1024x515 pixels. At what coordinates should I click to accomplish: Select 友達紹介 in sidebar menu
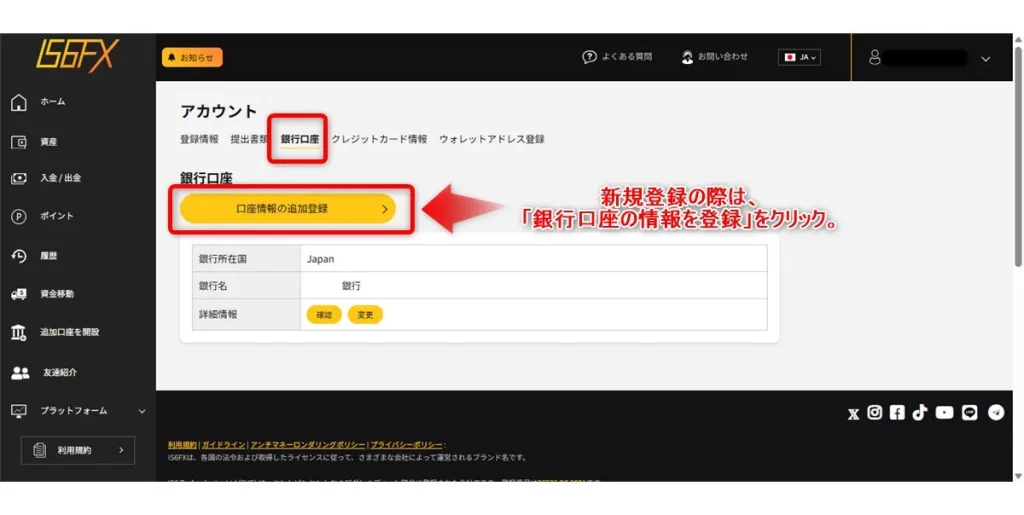click(x=60, y=373)
